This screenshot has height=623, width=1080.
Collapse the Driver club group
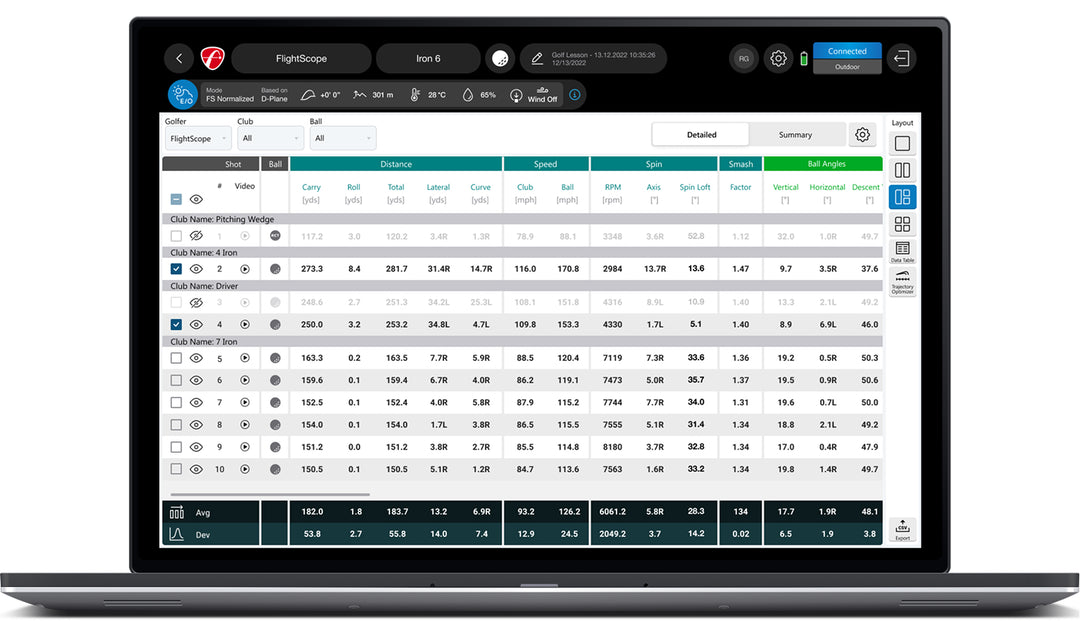click(522, 286)
